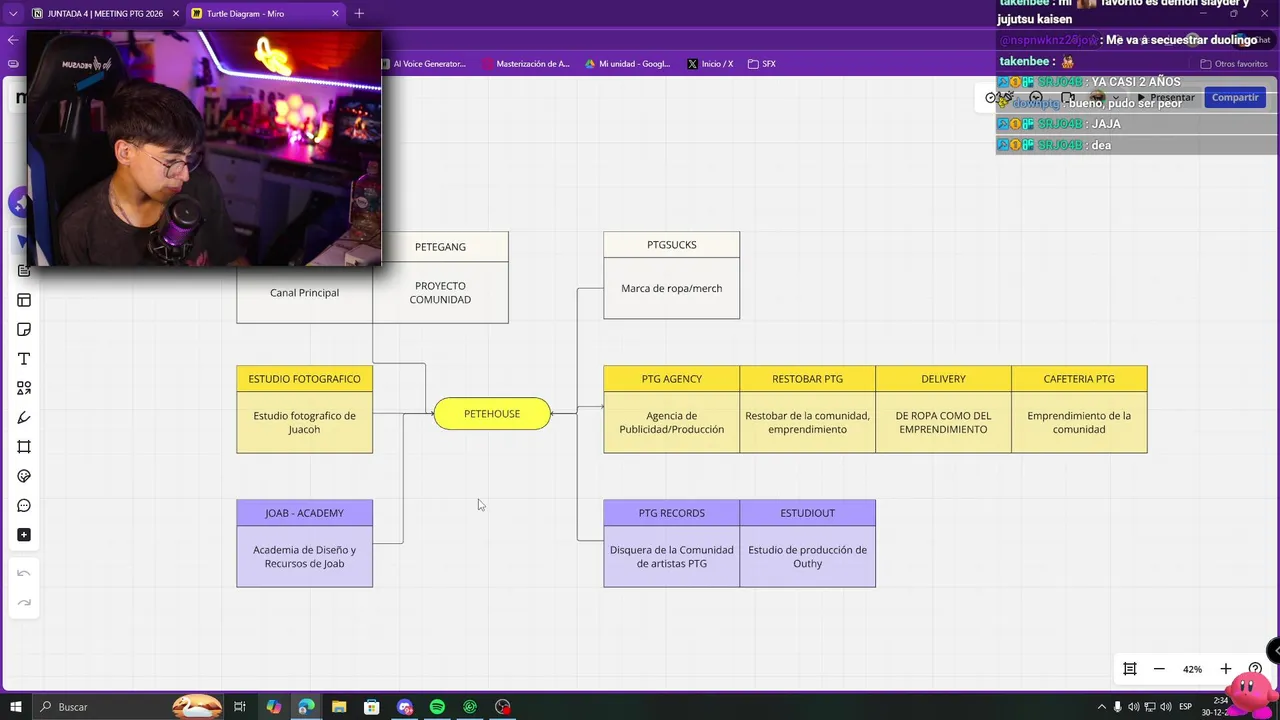This screenshot has width=1280, height=720.
Task: Select the Sticky note tool
Action: (x=24, y=329)
